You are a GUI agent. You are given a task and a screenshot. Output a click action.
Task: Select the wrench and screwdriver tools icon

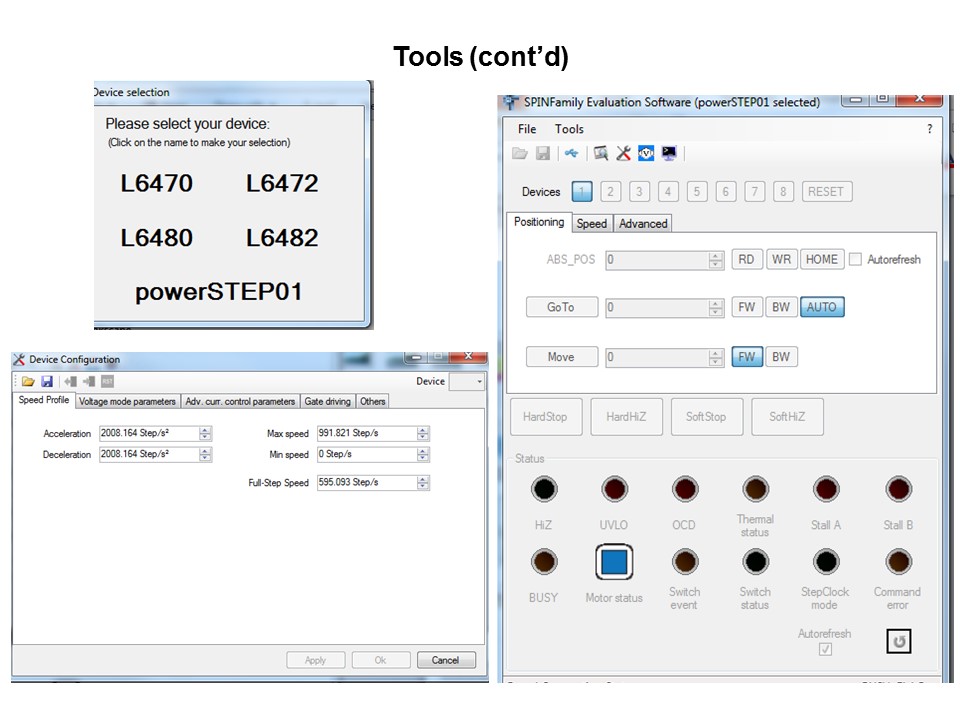(x=625, y=152)
